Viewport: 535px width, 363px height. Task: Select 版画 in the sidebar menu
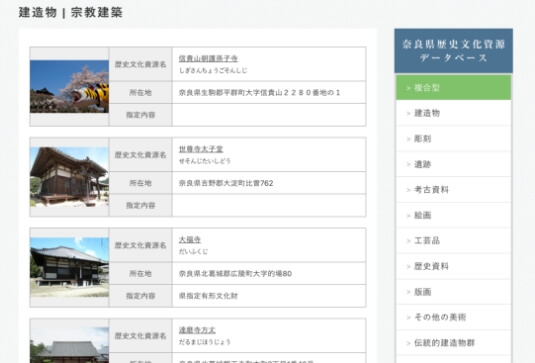(x=453, y=292)
